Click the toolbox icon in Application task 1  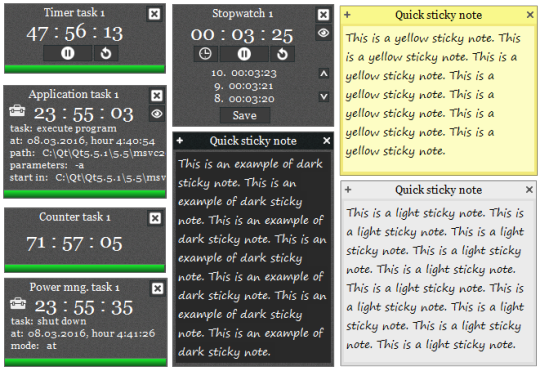click(x=17, y=111)
